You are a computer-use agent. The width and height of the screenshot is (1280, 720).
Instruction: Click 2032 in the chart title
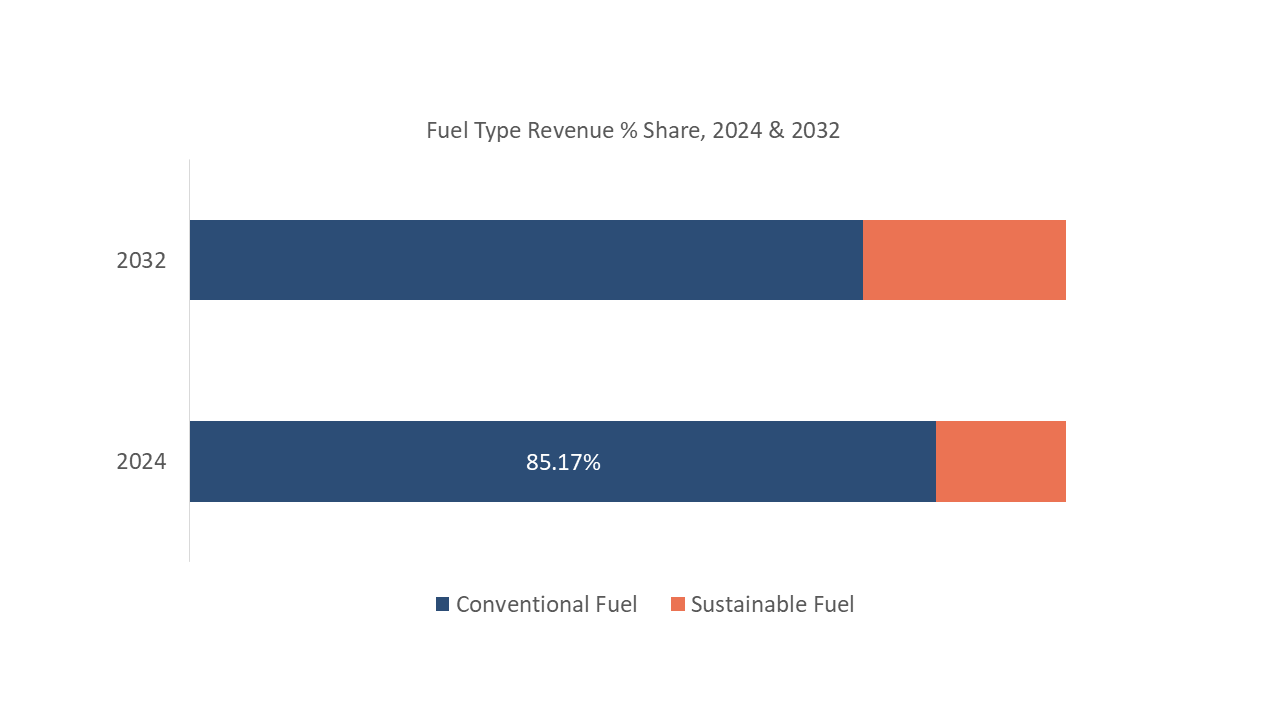[815, 130]
